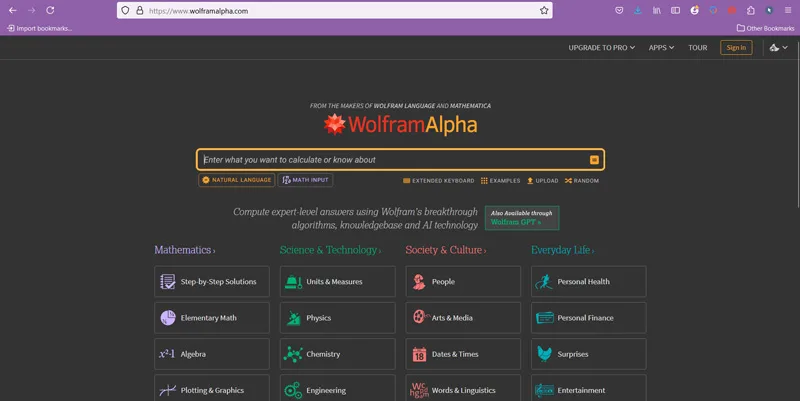The image size is (800, 401).
Task: Switch to Math Input mode
Action: (x=305, y=180)
